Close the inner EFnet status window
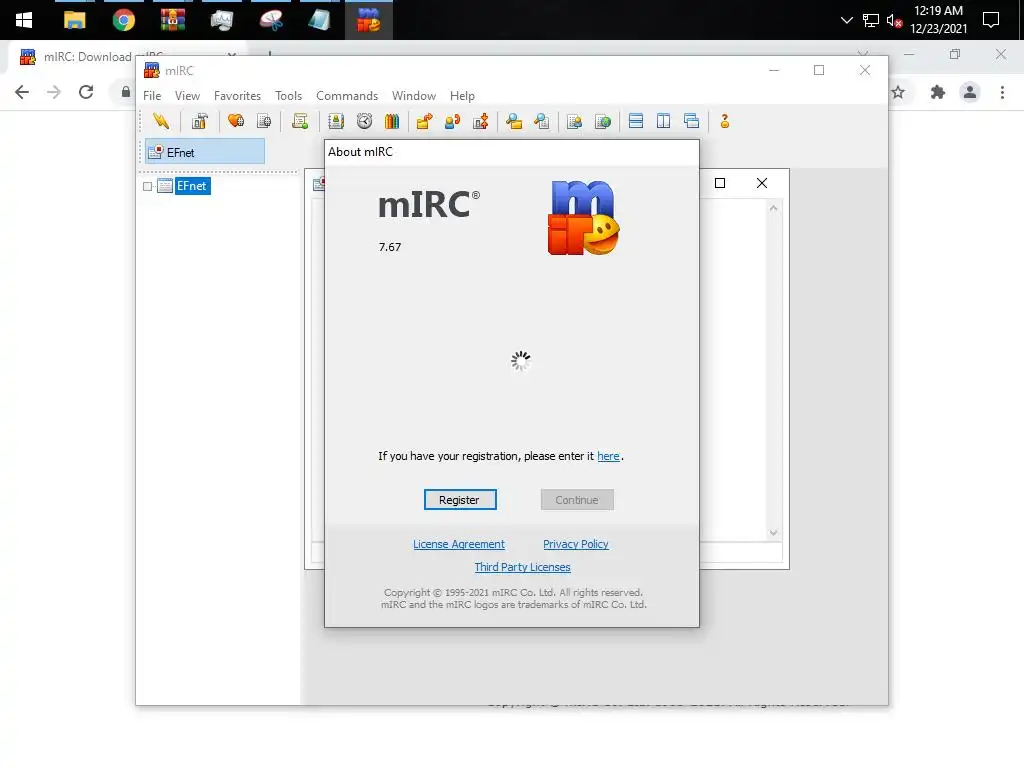 pos(761,184)
